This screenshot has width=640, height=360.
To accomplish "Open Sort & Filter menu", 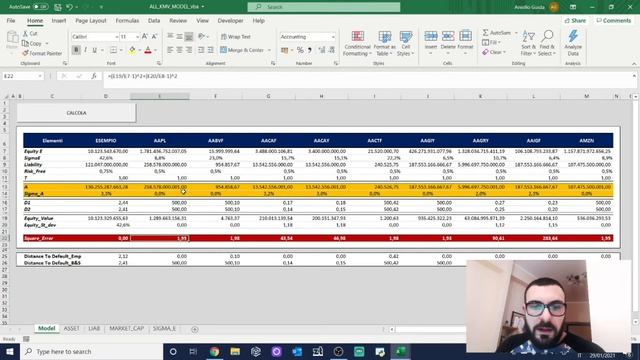I will click(529, 43).
